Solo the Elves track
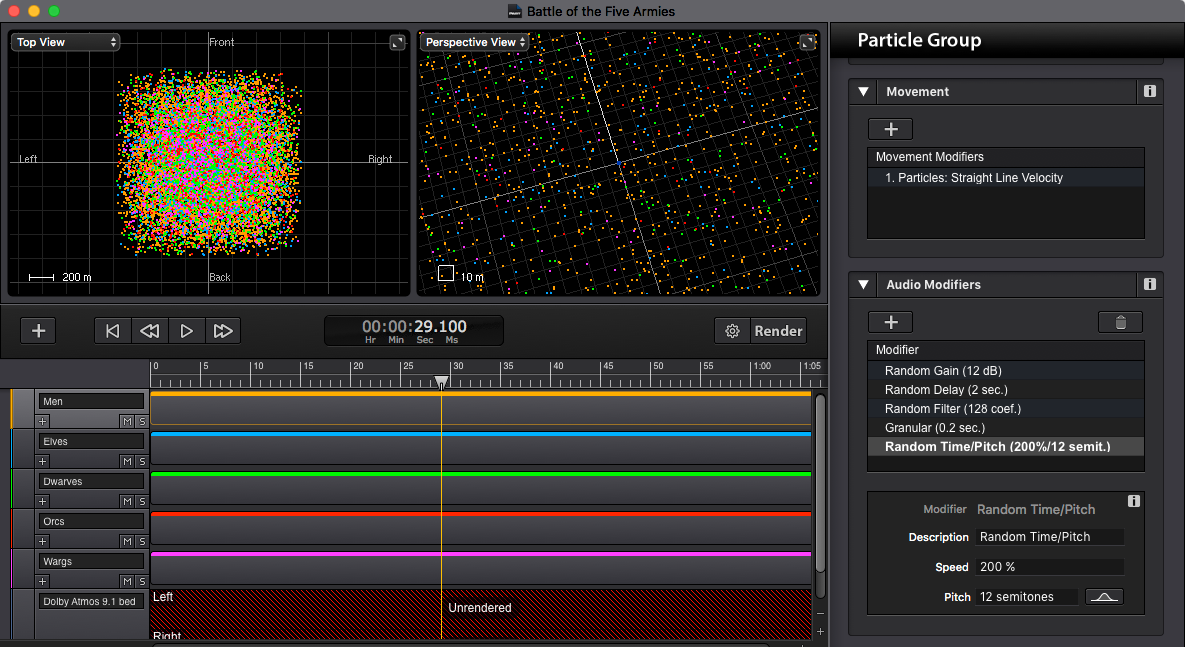 (142, 461)
